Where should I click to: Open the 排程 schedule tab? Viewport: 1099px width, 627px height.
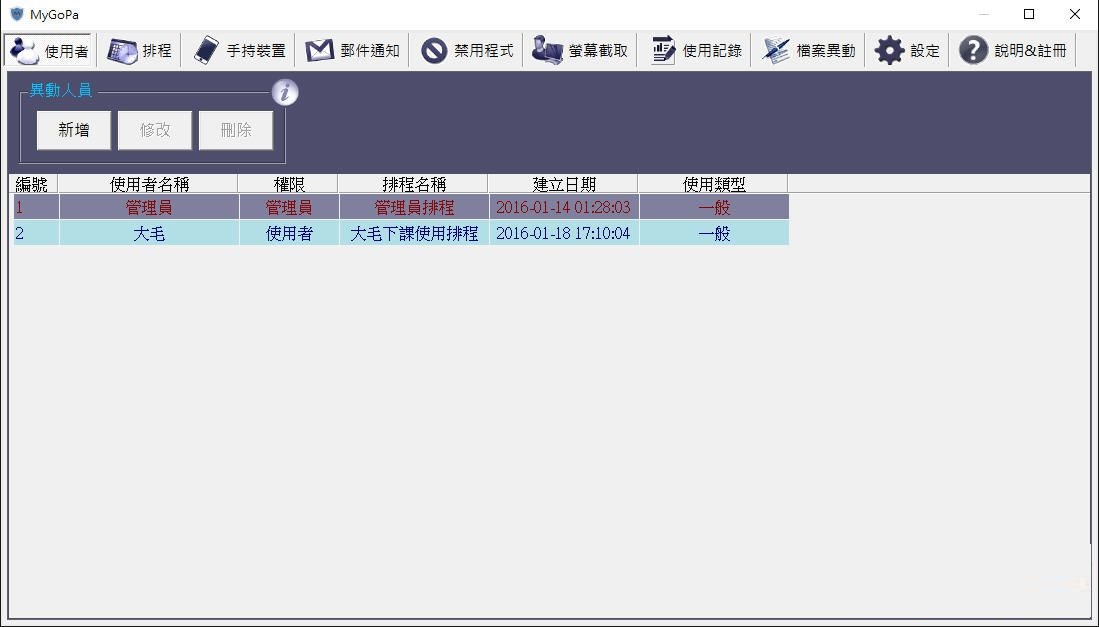(139, 50)
